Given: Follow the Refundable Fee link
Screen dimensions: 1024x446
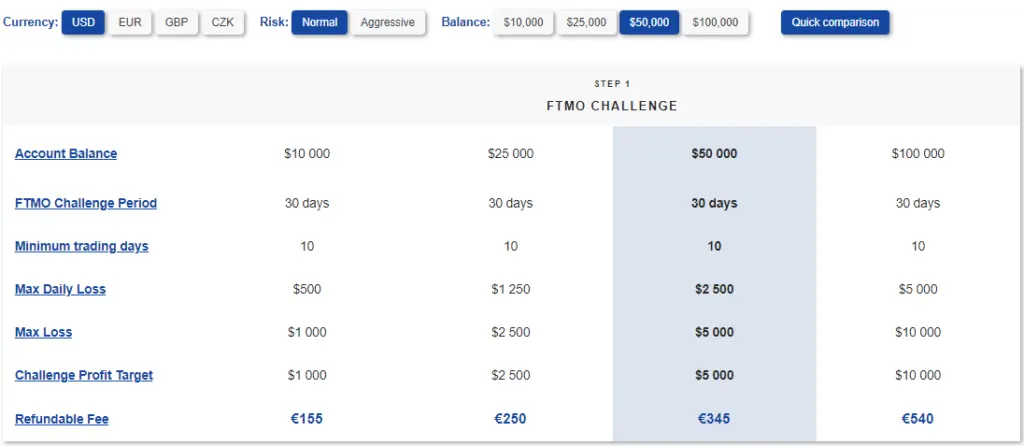Looking at the screenshot, I should click(61, 419).
